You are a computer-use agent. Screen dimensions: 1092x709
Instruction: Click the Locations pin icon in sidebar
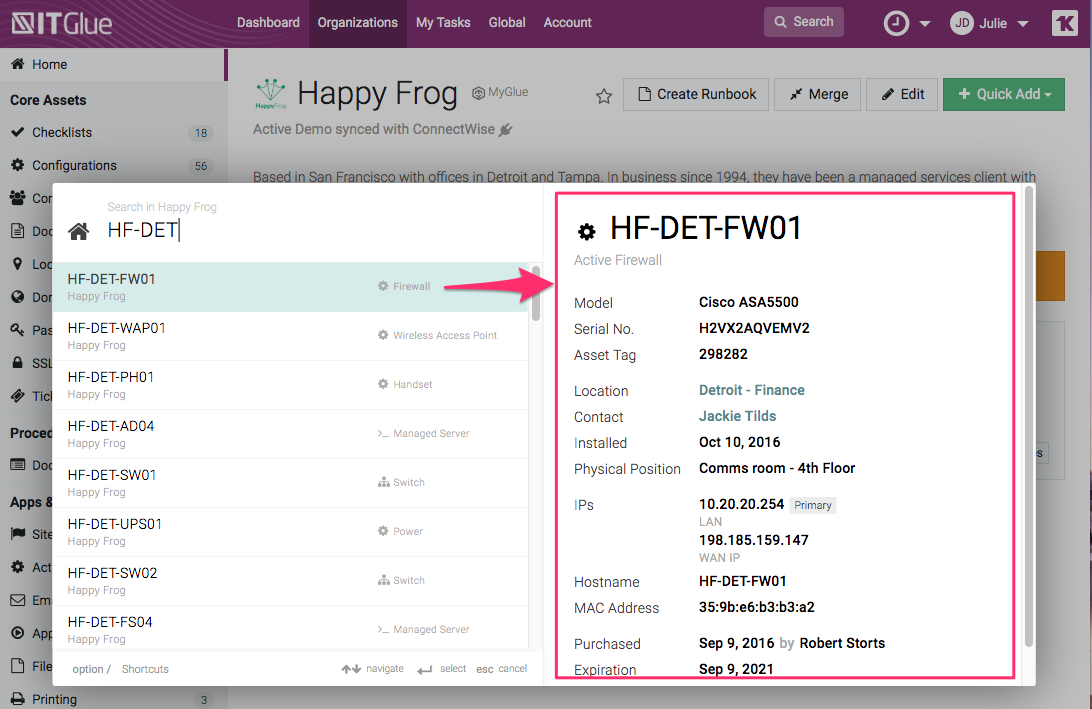(x=17, y=264)
